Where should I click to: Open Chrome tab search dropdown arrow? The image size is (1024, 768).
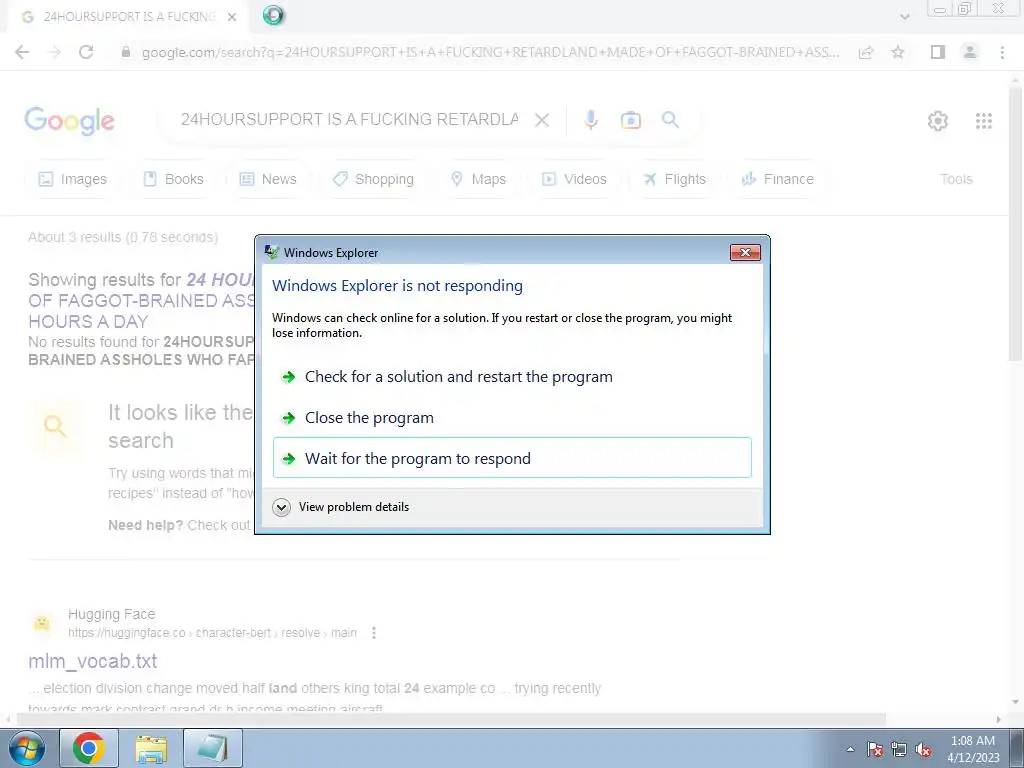(x=904, y=17)
